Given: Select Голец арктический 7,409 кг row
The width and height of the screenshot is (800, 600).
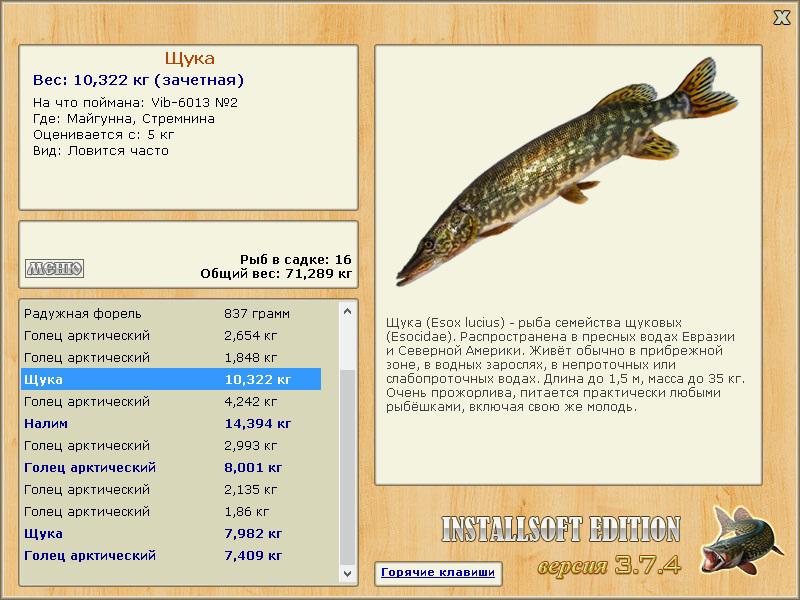Looking at the screenshot, I should pos(171,555).
